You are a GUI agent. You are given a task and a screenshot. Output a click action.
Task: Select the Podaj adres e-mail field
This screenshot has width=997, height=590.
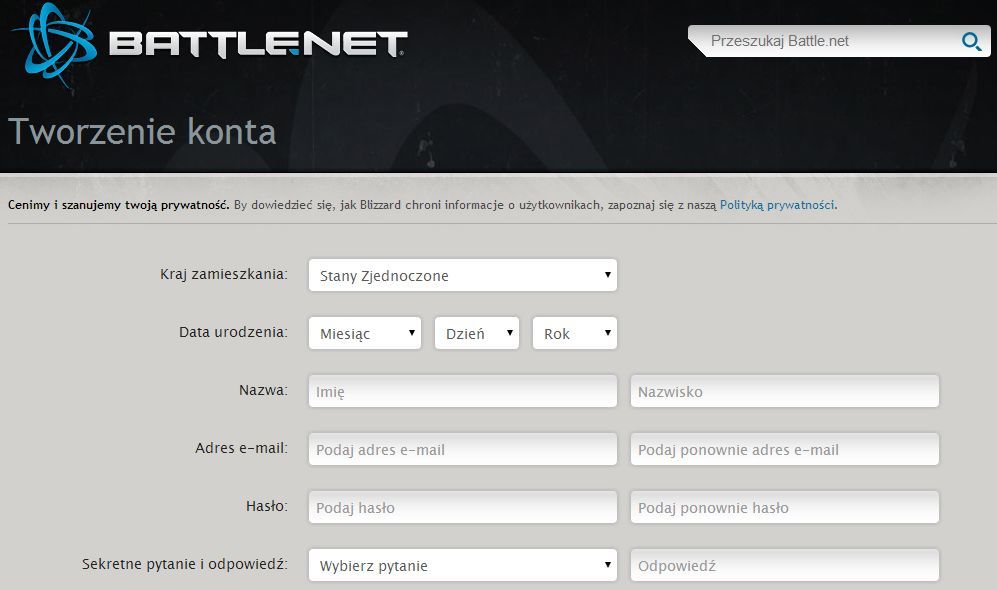coord(462,449)
